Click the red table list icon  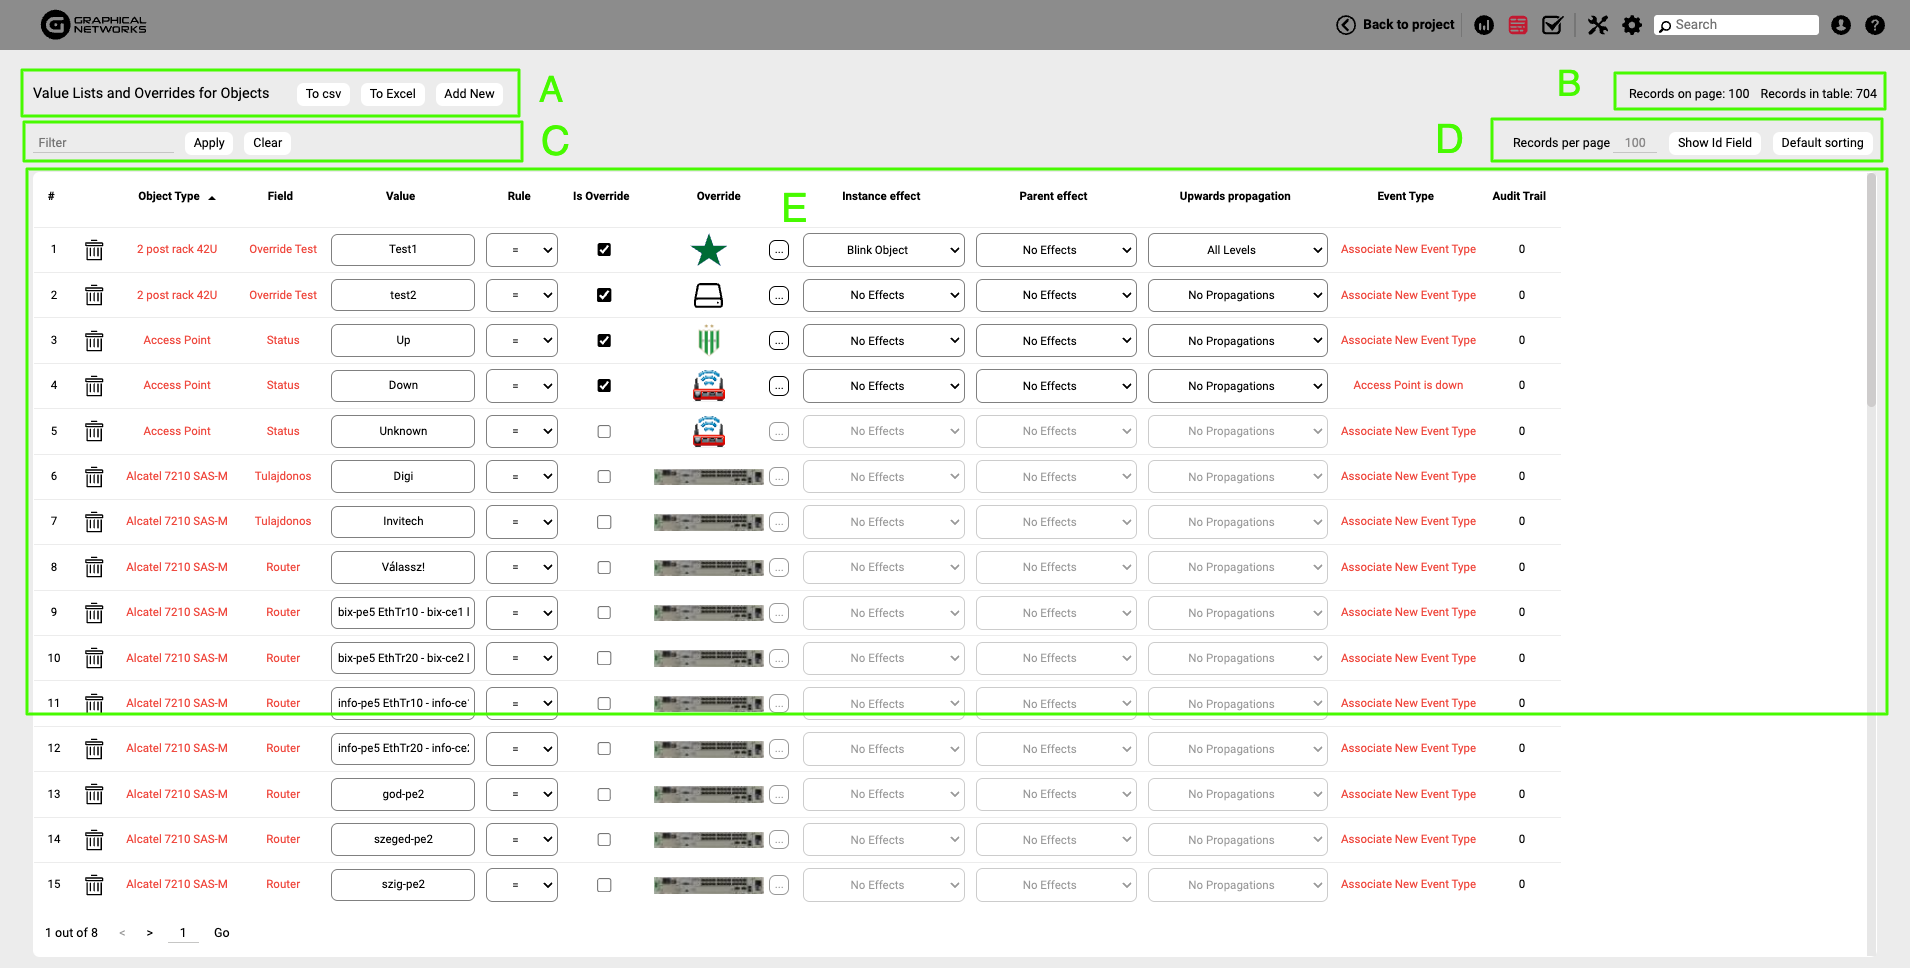(1518, 25)
